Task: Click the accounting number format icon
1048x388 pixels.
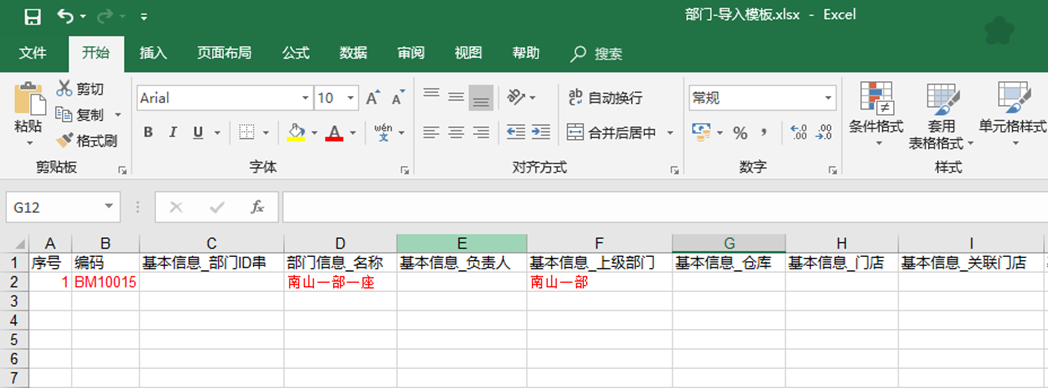Action: point(700,132)
